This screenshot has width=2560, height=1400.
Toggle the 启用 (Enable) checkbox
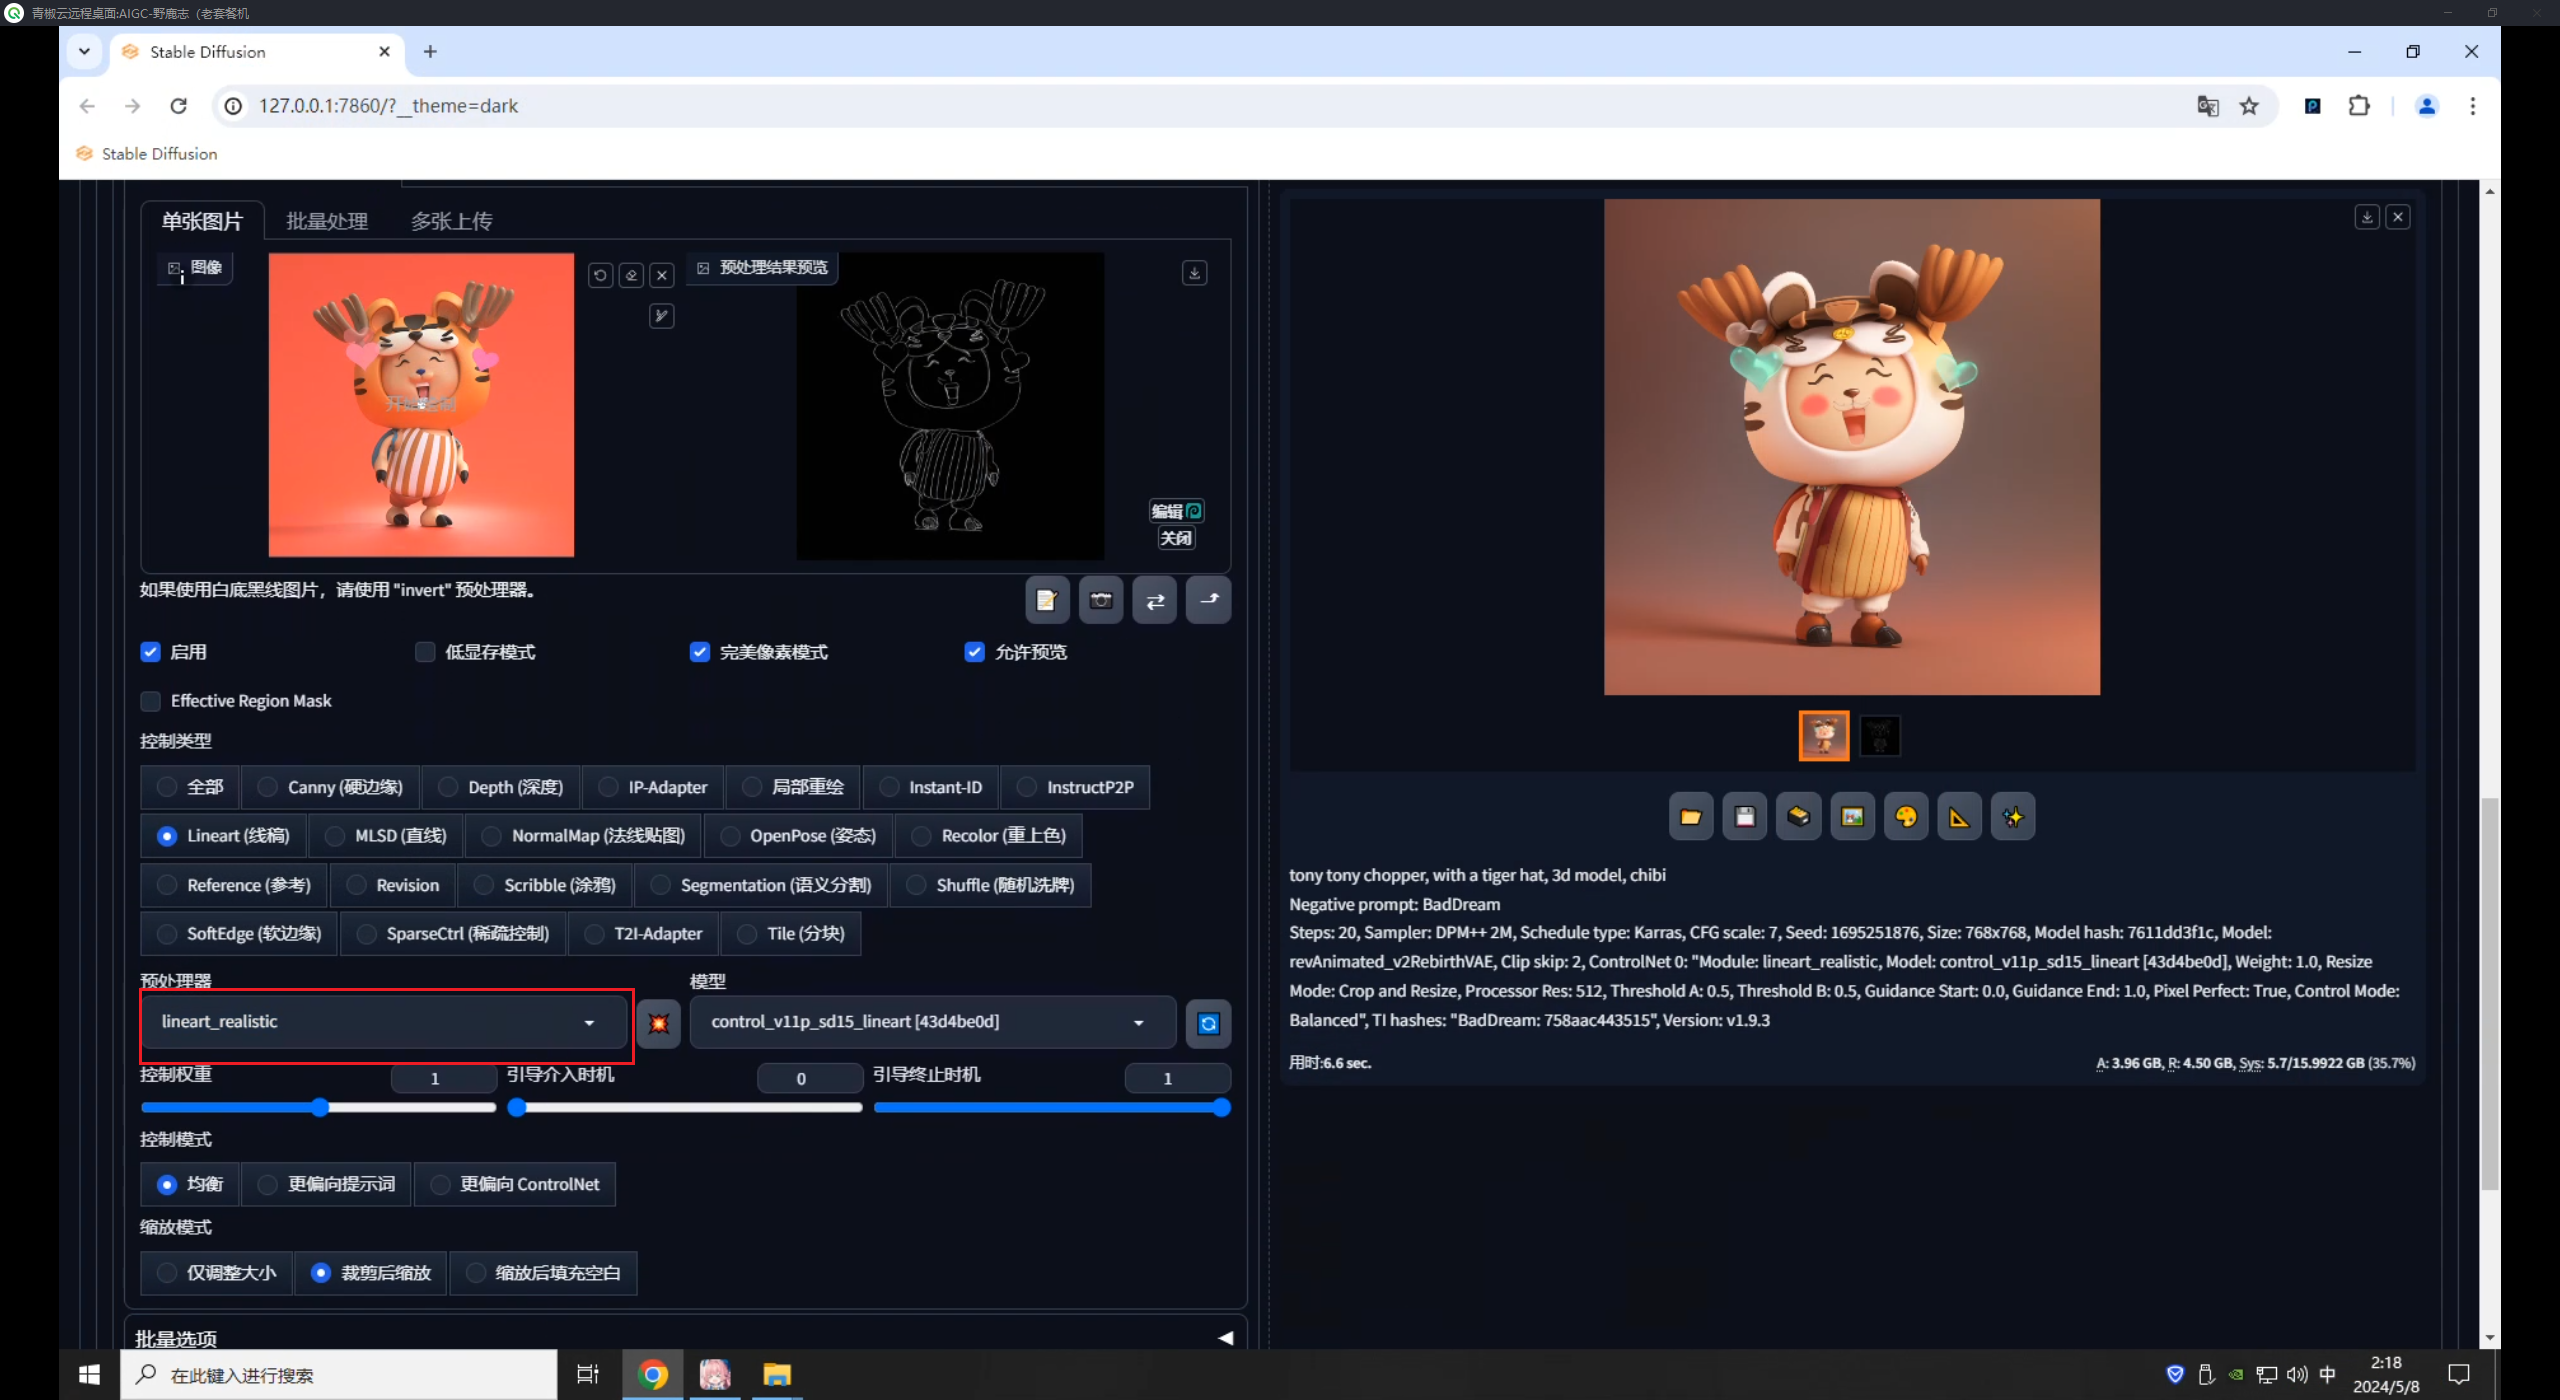[x=150, y=652]
